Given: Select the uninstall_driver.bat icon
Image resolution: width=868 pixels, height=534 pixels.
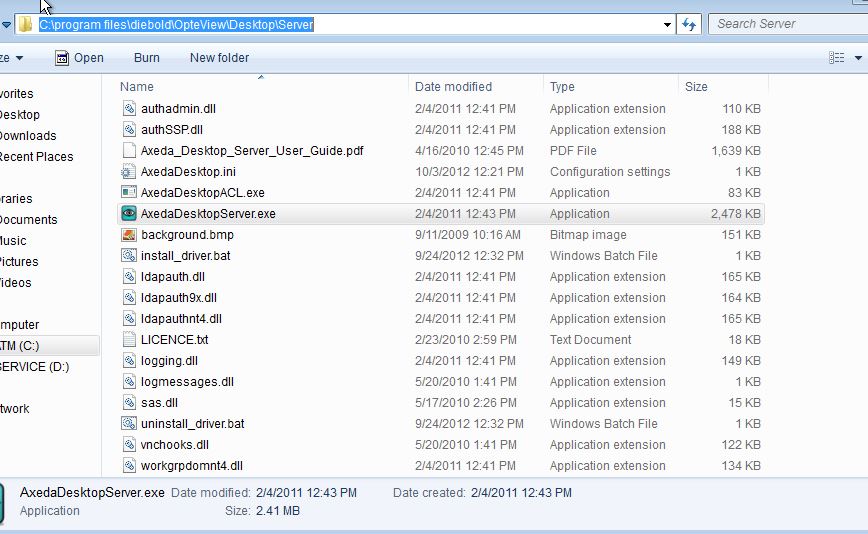Looking at the screenshot, I should click(129, 424).
